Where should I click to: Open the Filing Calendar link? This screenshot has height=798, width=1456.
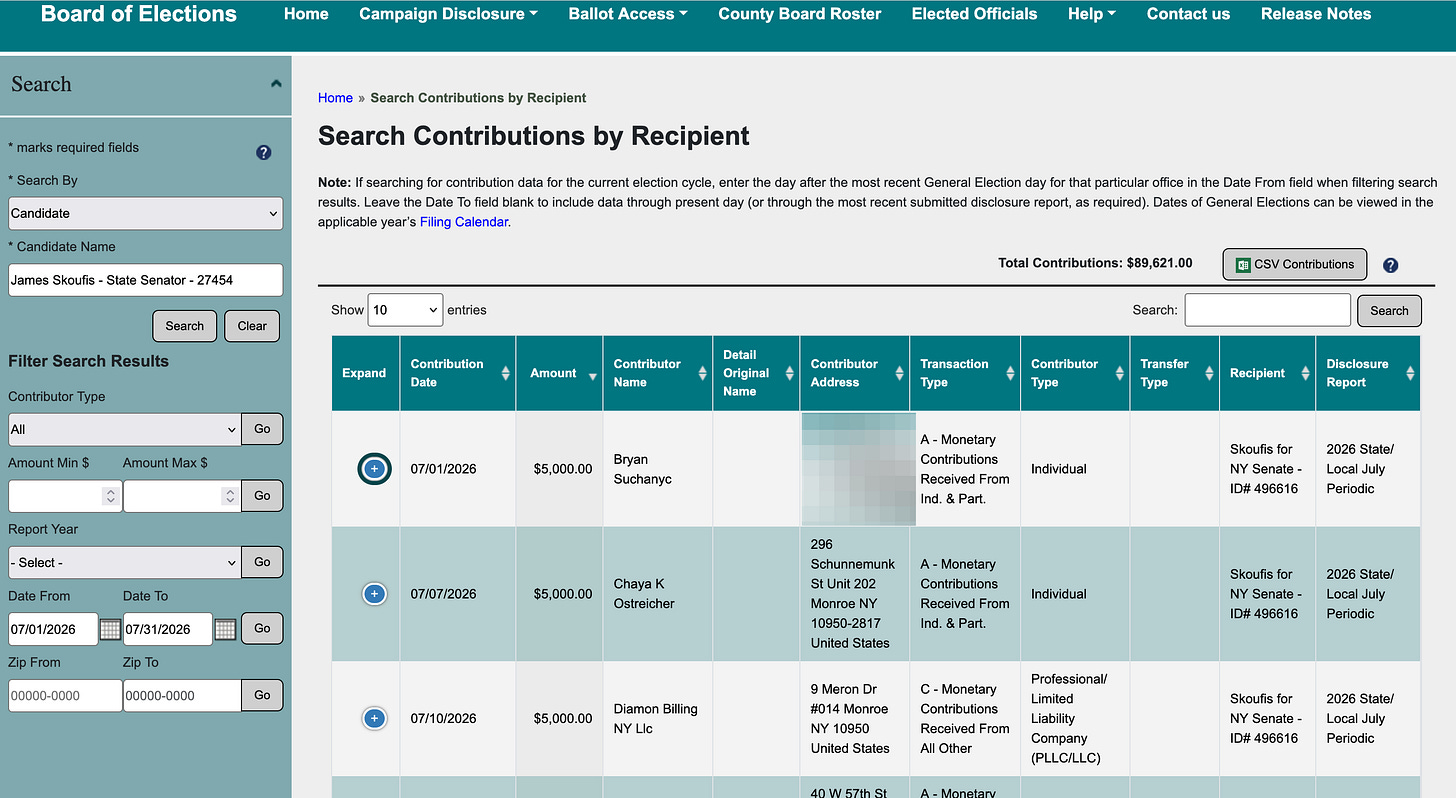(x=464, y=222)
